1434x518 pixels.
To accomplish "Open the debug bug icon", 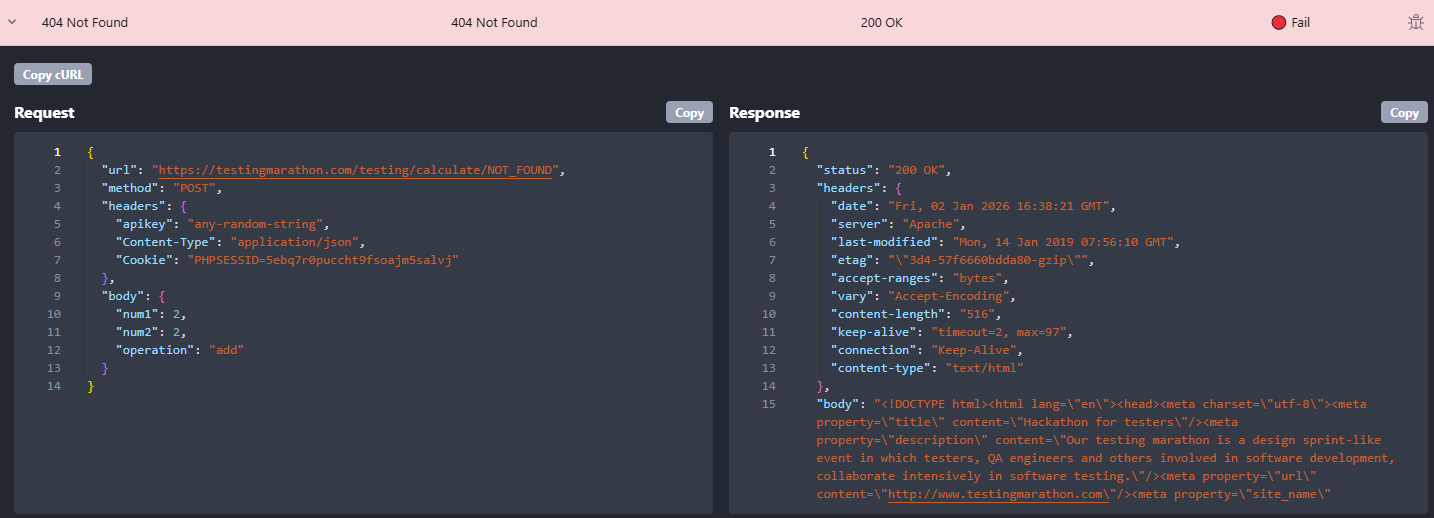I will click(x=1415, y=22).
